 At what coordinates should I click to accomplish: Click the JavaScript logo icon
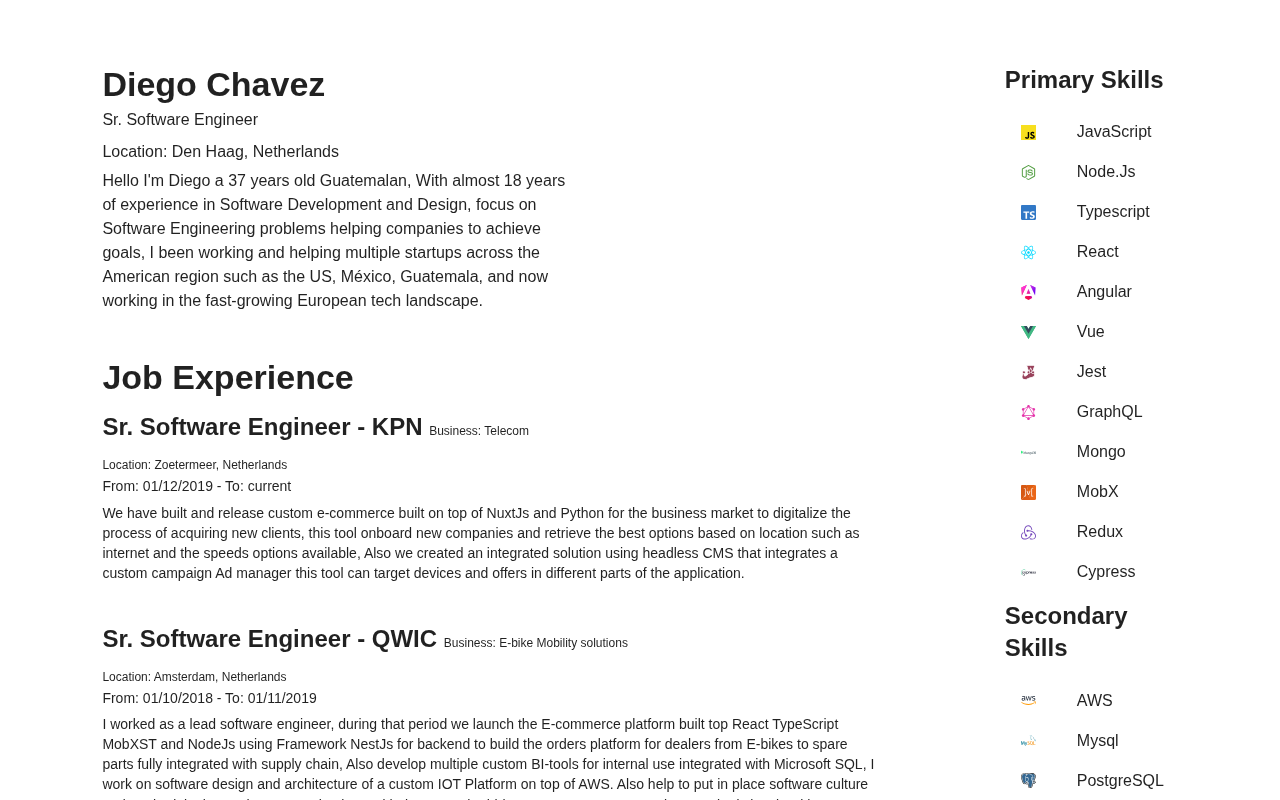(1028, 132)
